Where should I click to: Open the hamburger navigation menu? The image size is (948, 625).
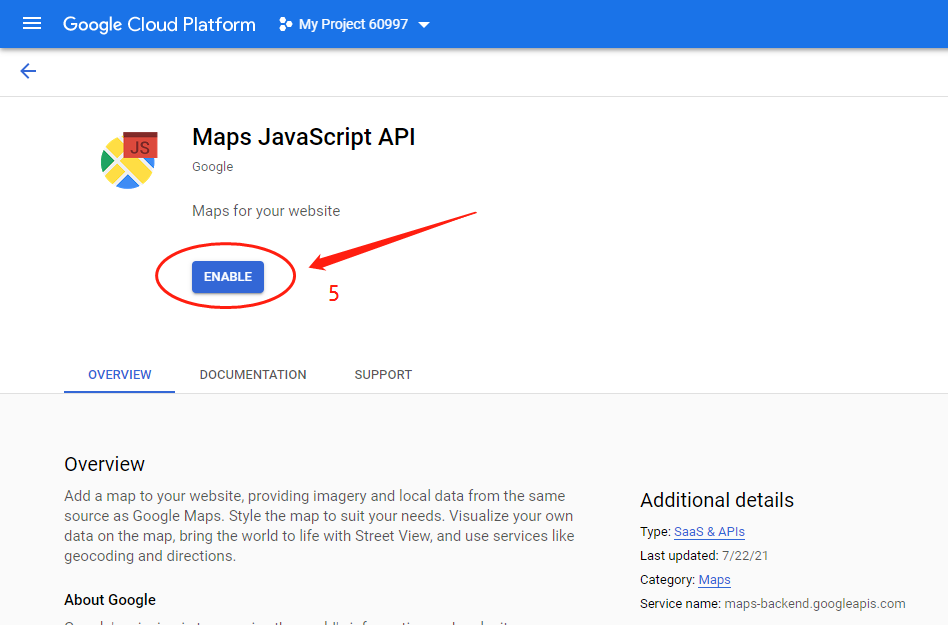pos(31,24)
